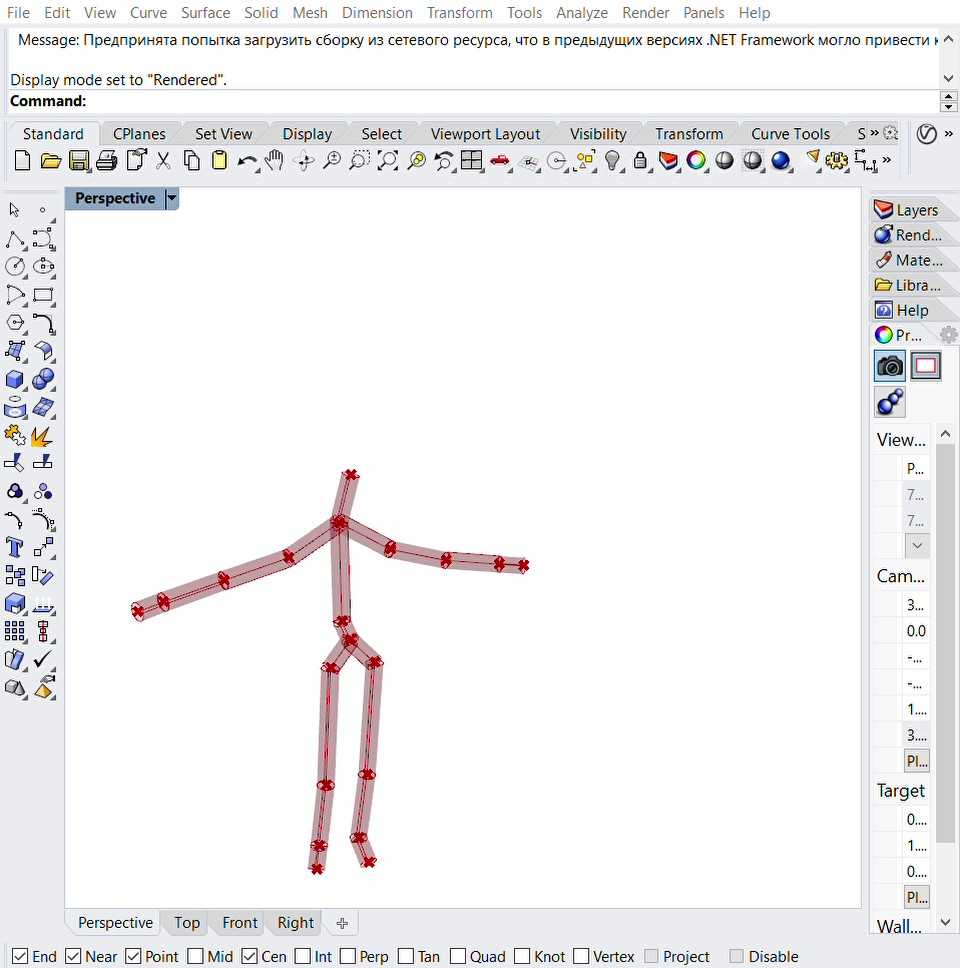Image resolution: width=960 pixels, height=968 pixels.
Task: Toggle the Perp osnap checkbox
Action: click(x=348, y=956)
